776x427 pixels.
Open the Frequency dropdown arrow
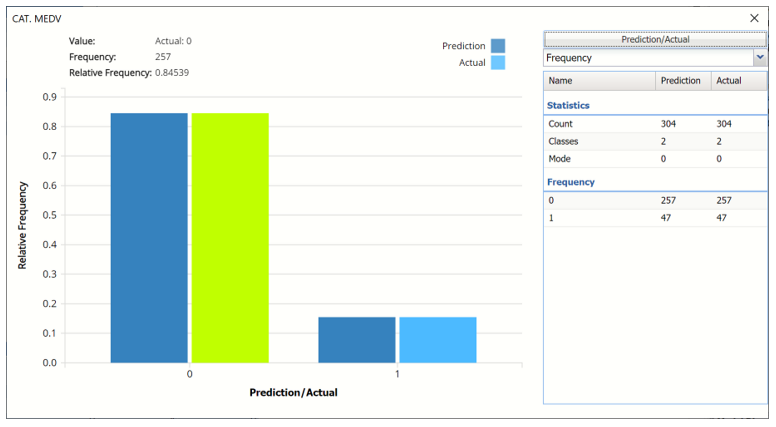pyautogui.click(x=759, y=58)
